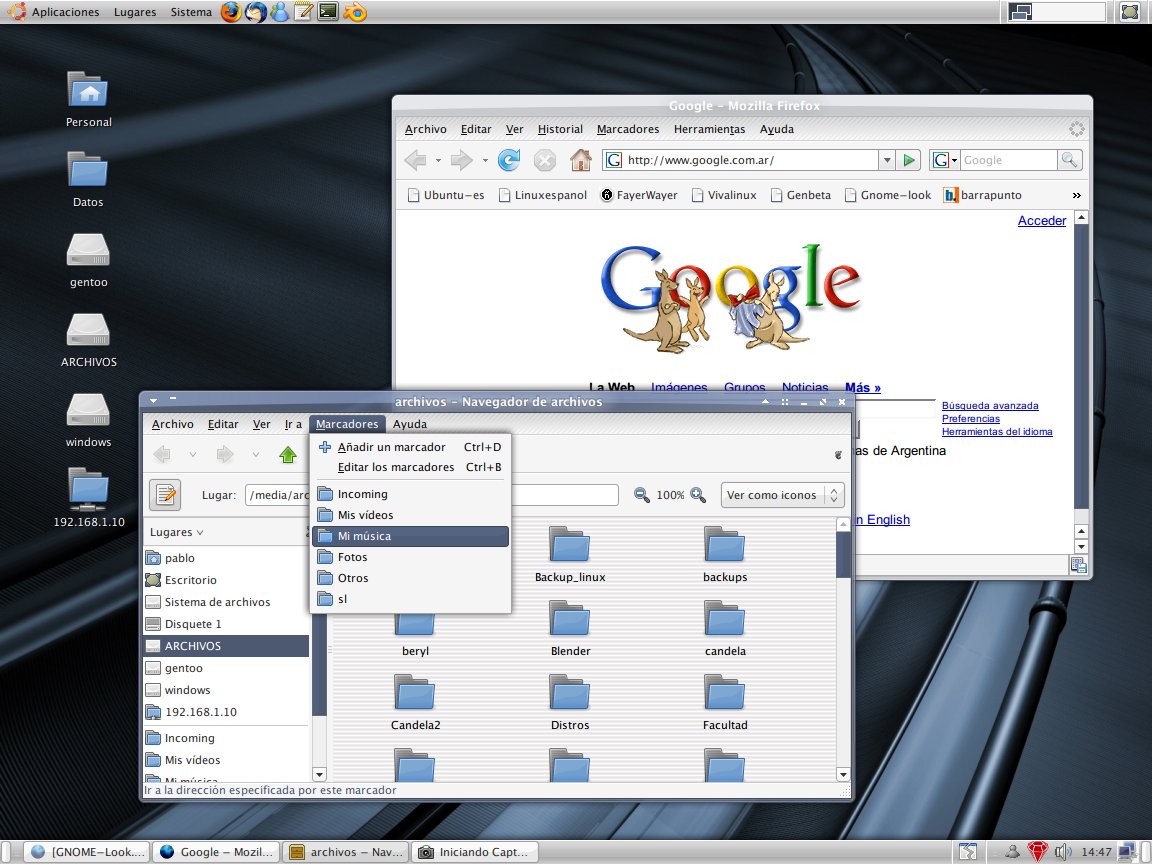Open the Lugares sidebar selector dropdown
The width and height of the screenshot is (1152, 864).
pyautogui.click(x=176, y=532)
